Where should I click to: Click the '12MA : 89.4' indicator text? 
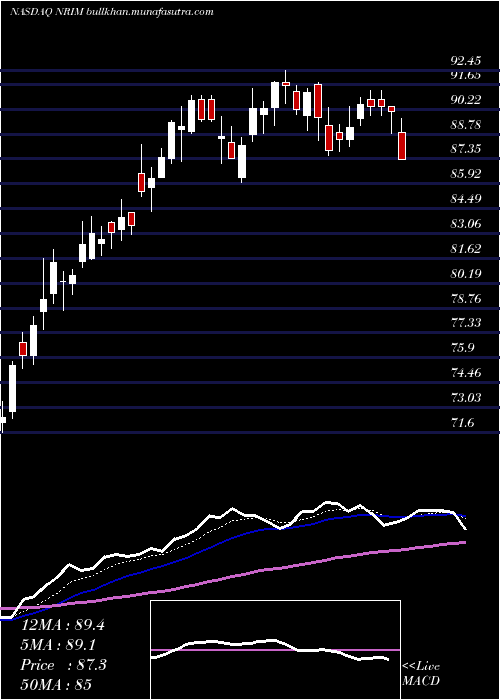coord(62,625)
